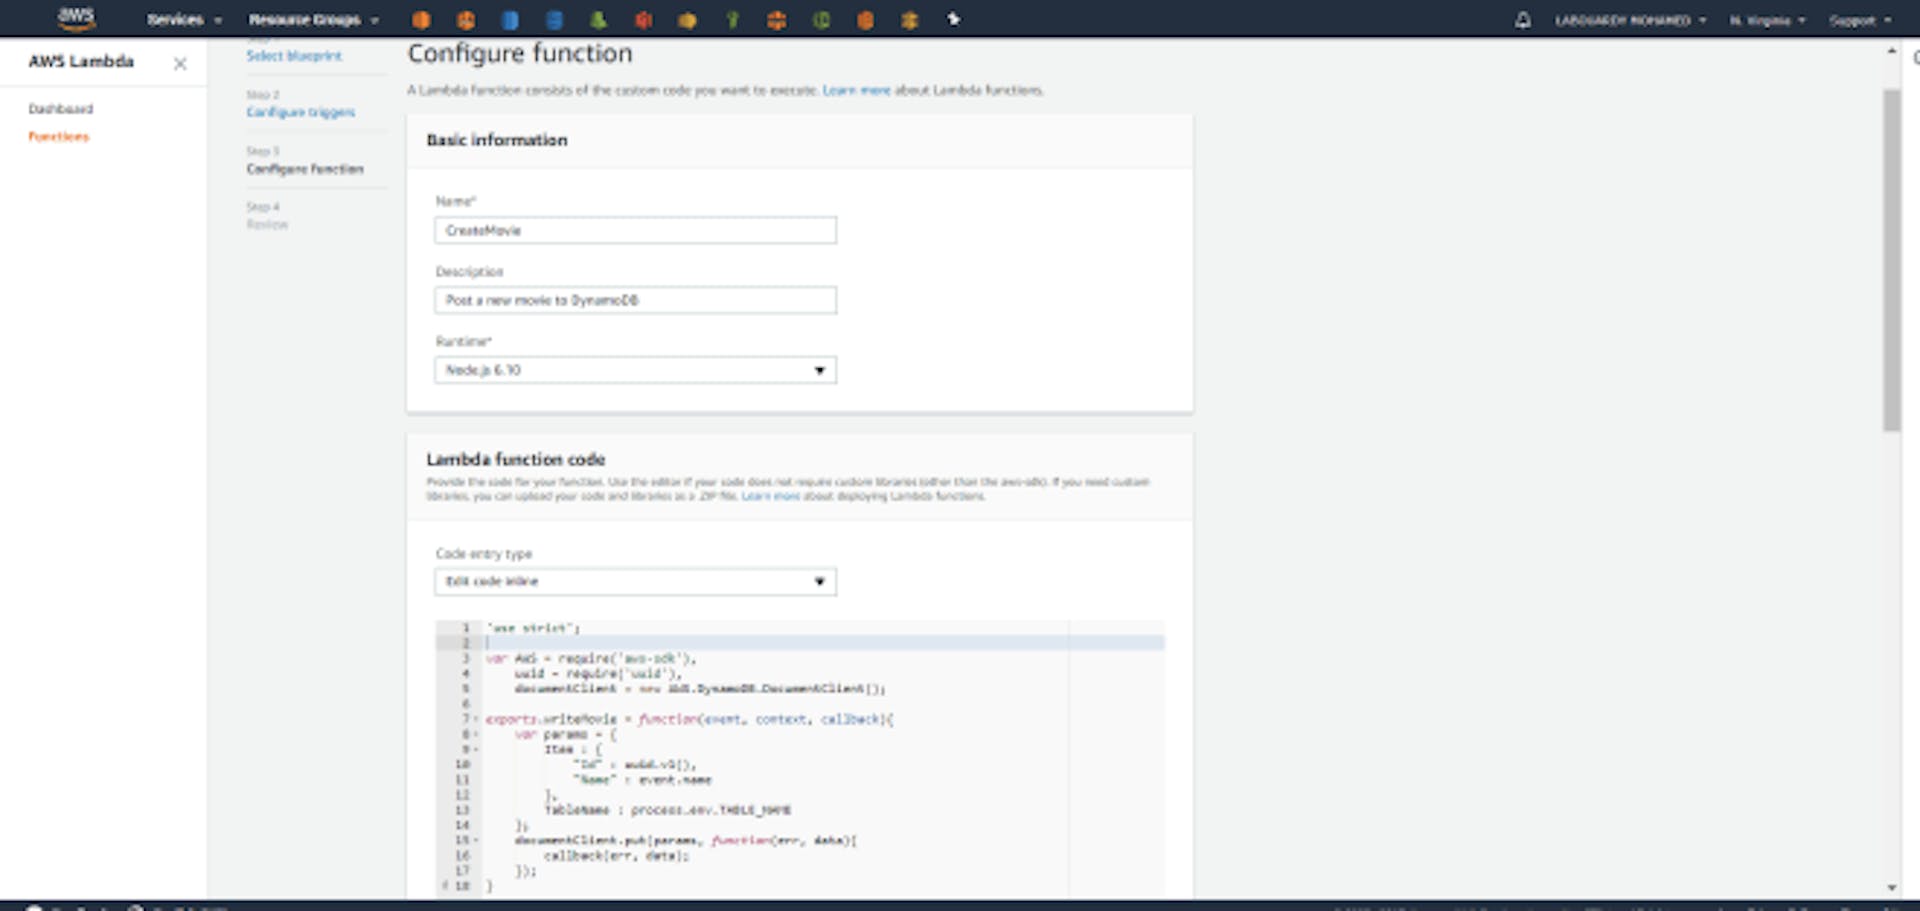Select Functions in Lambda sidebar

58,136
